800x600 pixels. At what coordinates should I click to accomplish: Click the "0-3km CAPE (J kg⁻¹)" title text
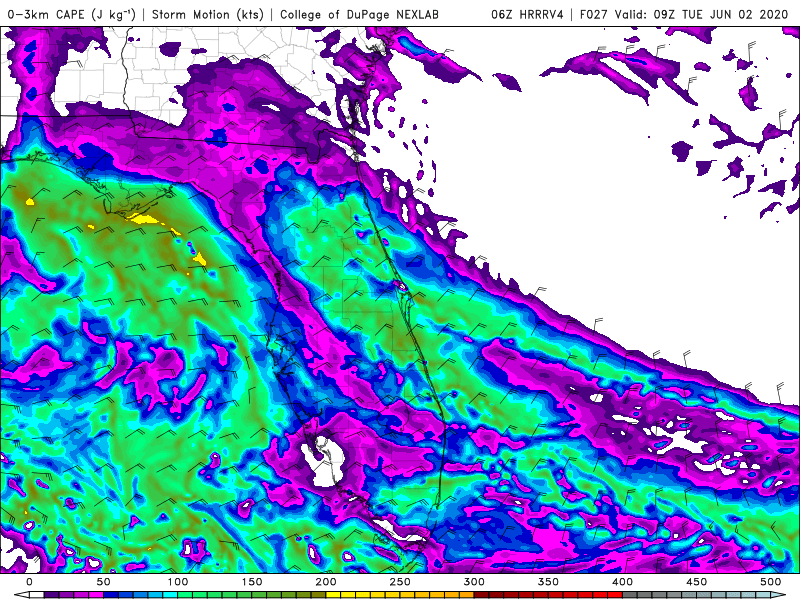tap(71, 14)
